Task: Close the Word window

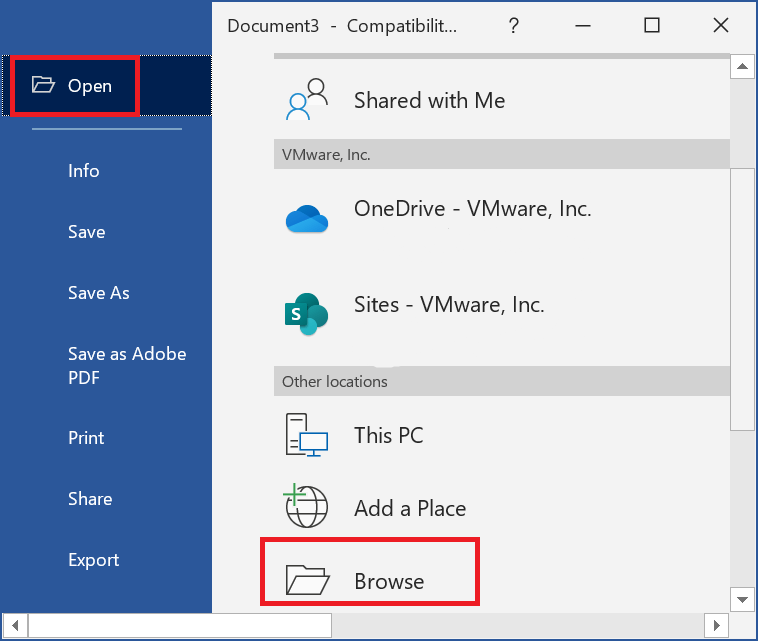Action: tap(721, 25)
